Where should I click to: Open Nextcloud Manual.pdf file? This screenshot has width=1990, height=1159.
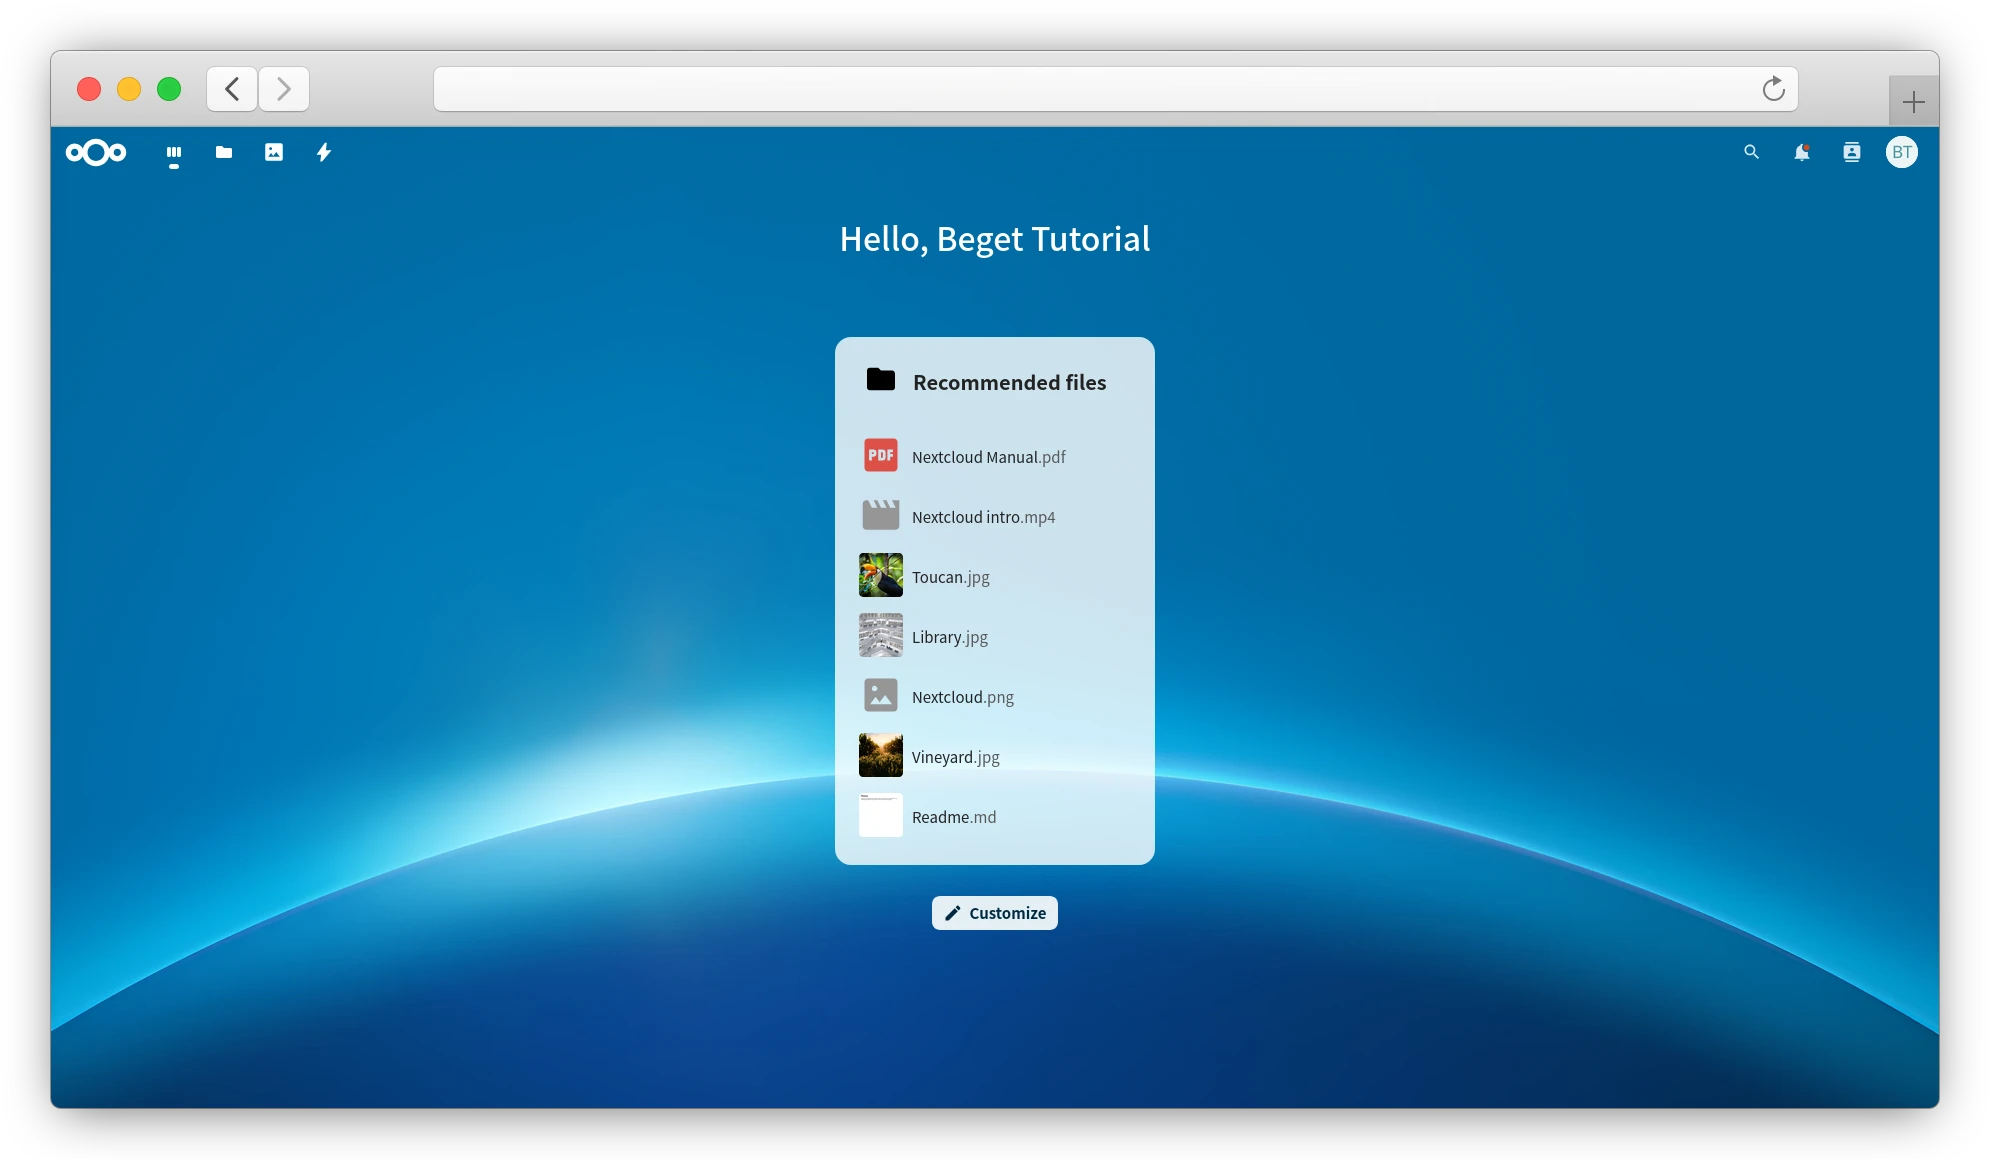pyautogui.click(x=988, y=457)
